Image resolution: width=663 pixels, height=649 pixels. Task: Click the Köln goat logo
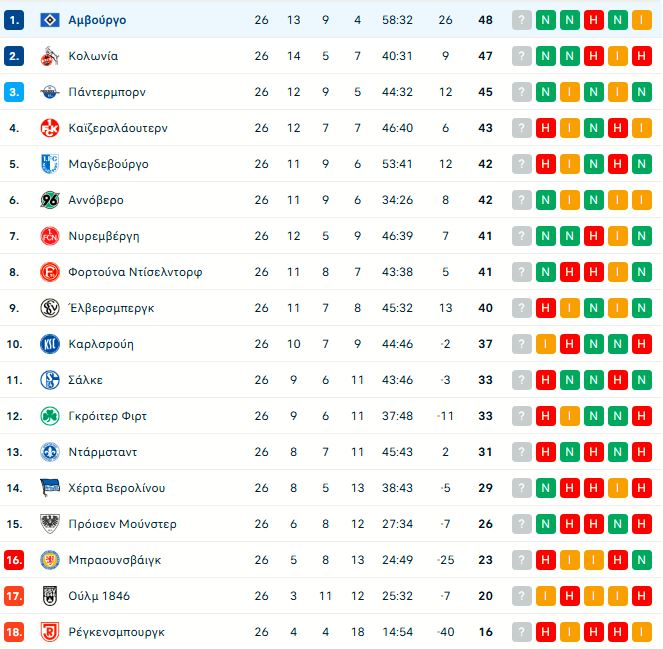(49, 56)
